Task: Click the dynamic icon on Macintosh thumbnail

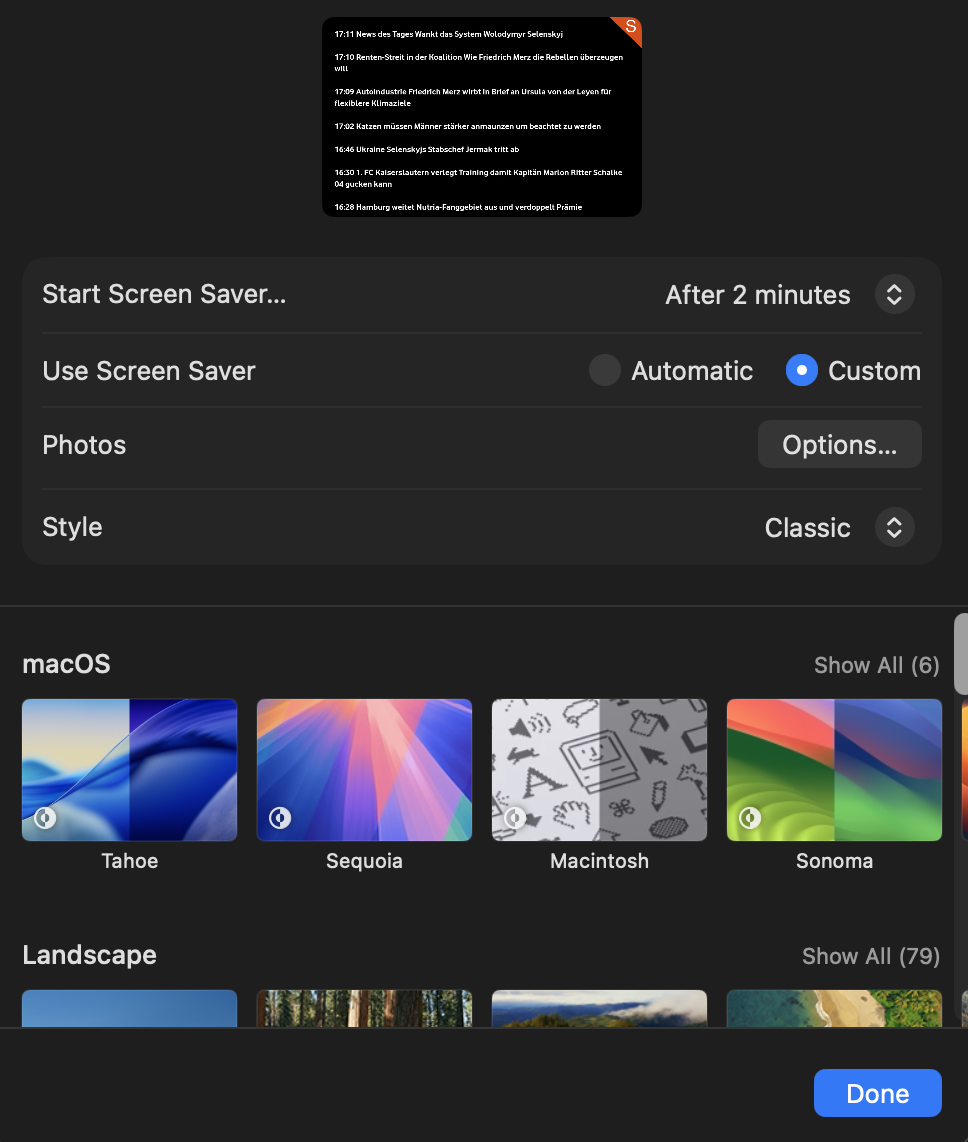Action: pos(515,818)
